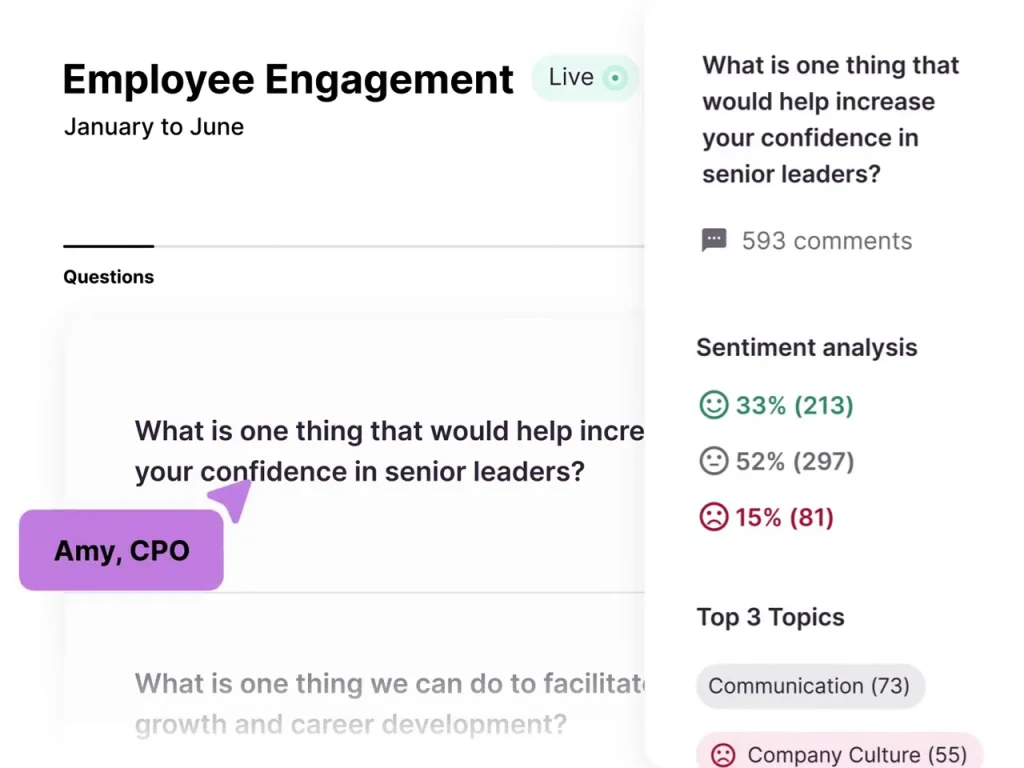Click Amy's purple cursor pointer
This screenshot has width=1024, height=768.
232,497
